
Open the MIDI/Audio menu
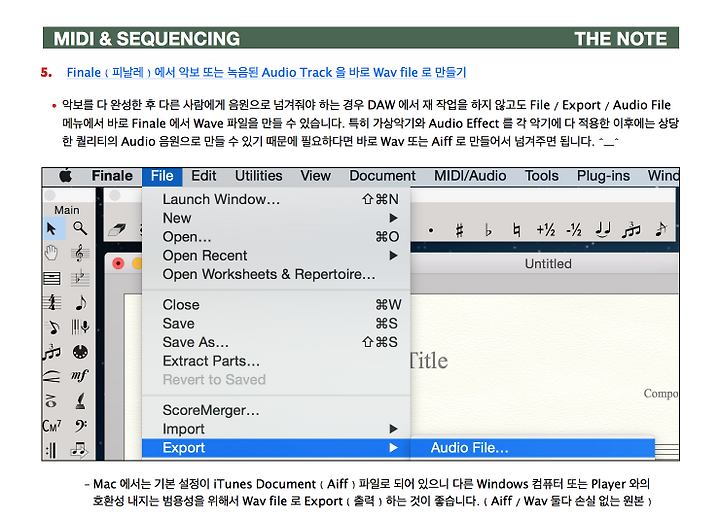(470, 175)
